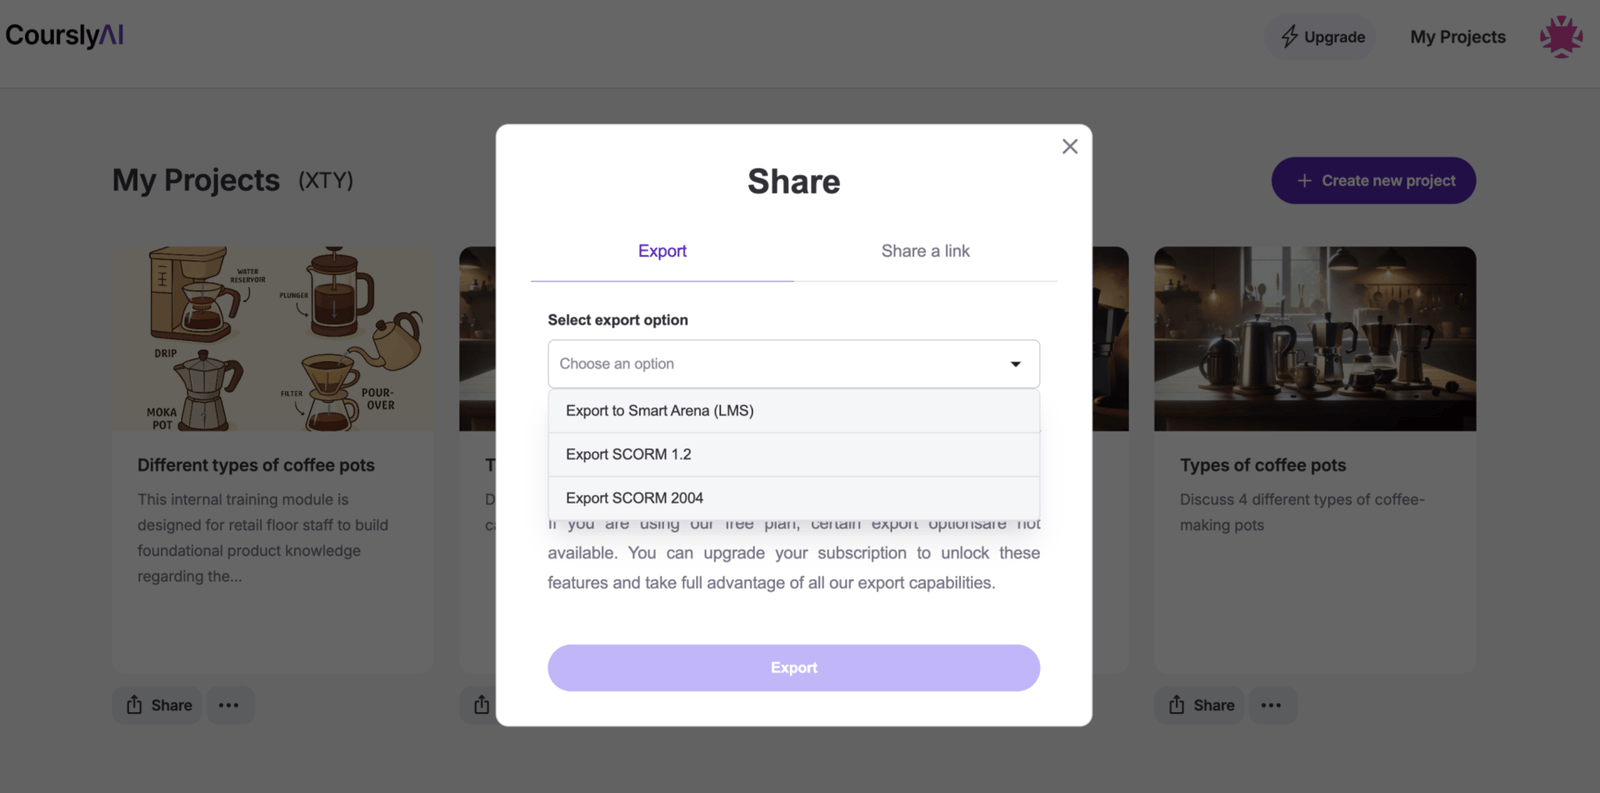Open the ellipsis menu under Types of coffee pots
Image resolution: width=1600 pixels, height=793 pixels.
coord(1273,705)
